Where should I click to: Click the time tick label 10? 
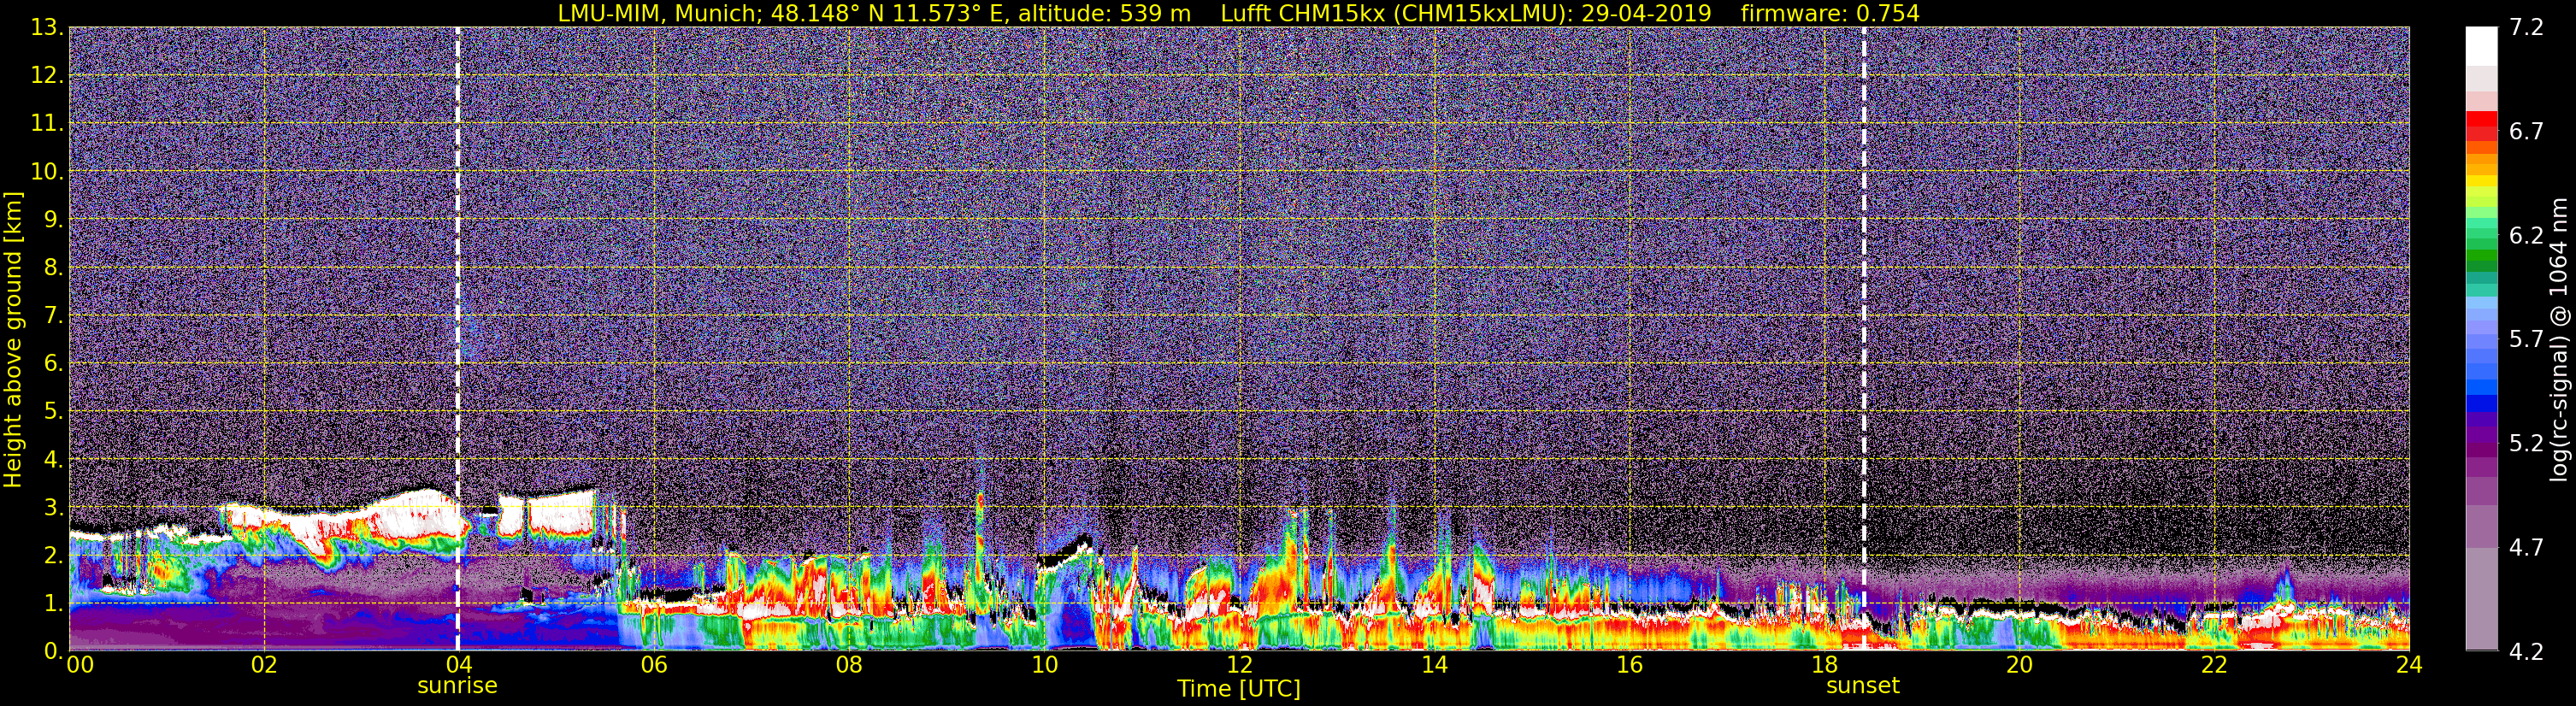[x=1044, y=666]
